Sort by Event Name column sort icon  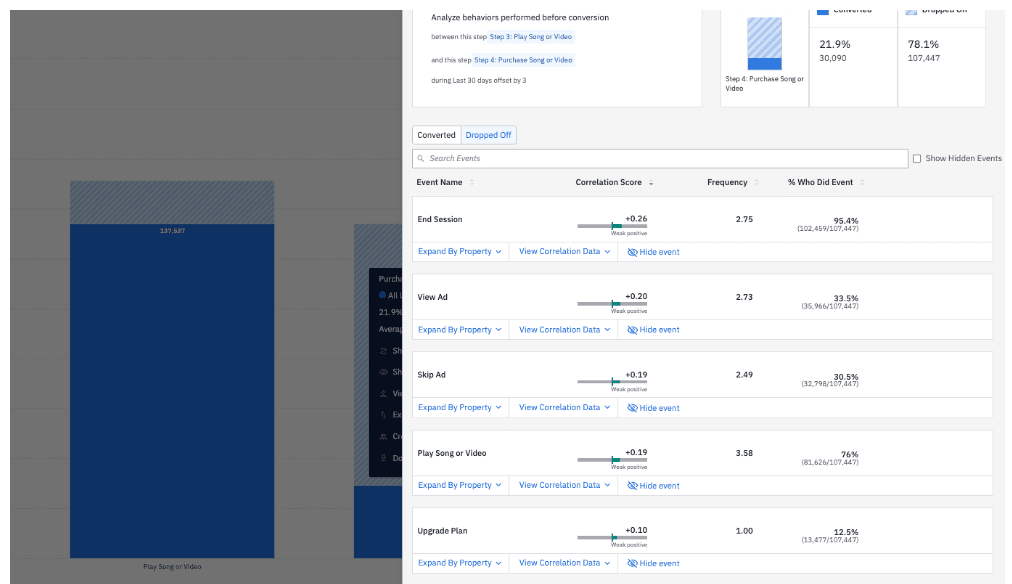[472, 183]
